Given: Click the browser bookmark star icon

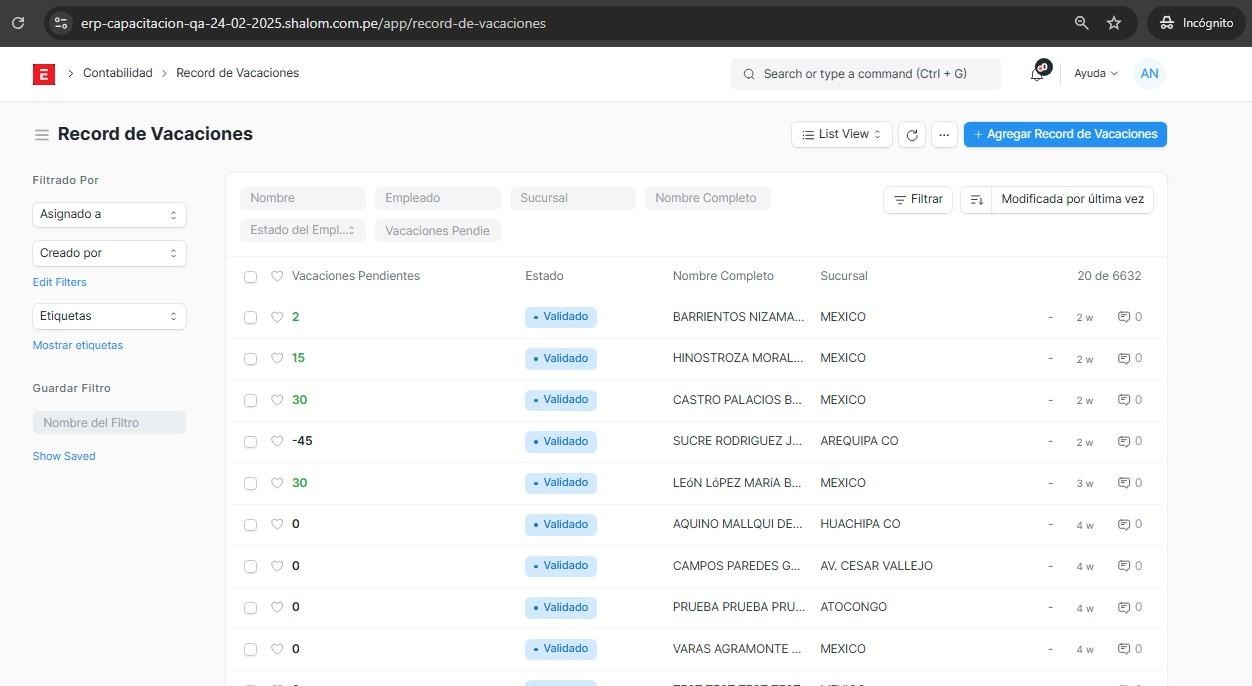Looking at the screenshot, I should pyautogui.click(x=1114, y=23).
